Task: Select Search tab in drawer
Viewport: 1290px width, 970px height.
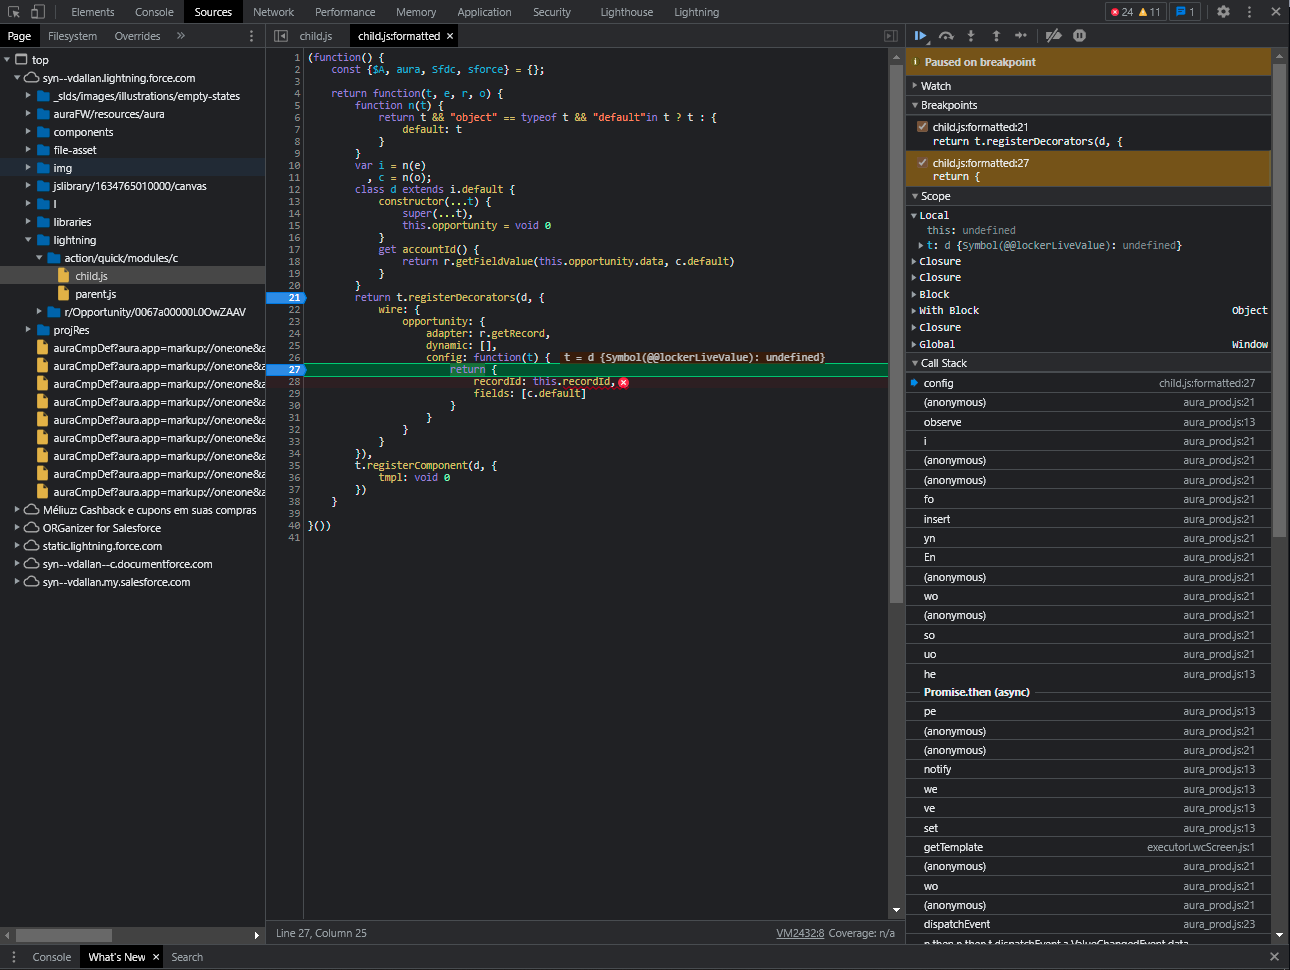Action: point(187,957)
